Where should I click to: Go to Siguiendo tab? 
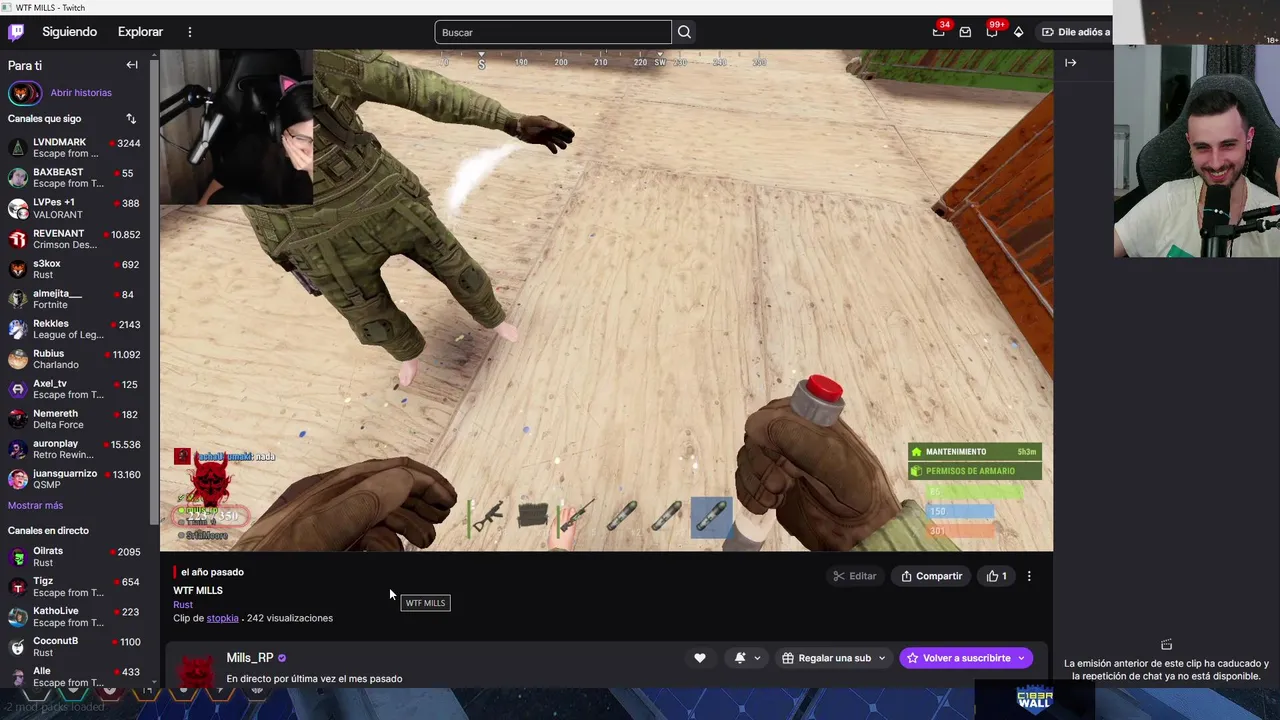click(x=69, y=32)
